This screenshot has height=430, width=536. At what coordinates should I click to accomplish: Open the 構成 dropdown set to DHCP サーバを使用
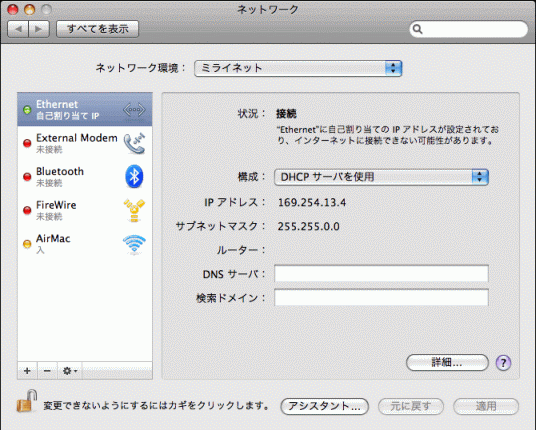click(381, 177)
